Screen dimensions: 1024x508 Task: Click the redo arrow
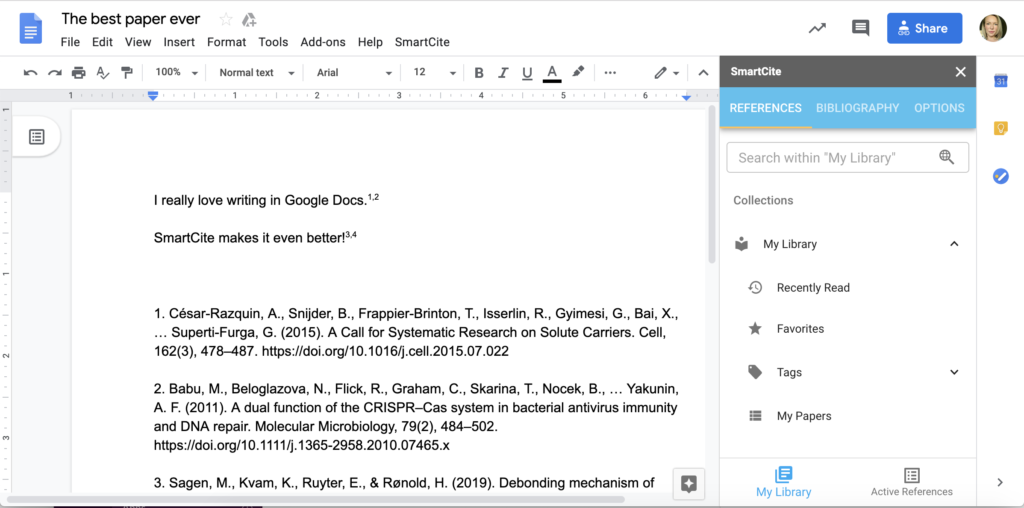[55, 72]
